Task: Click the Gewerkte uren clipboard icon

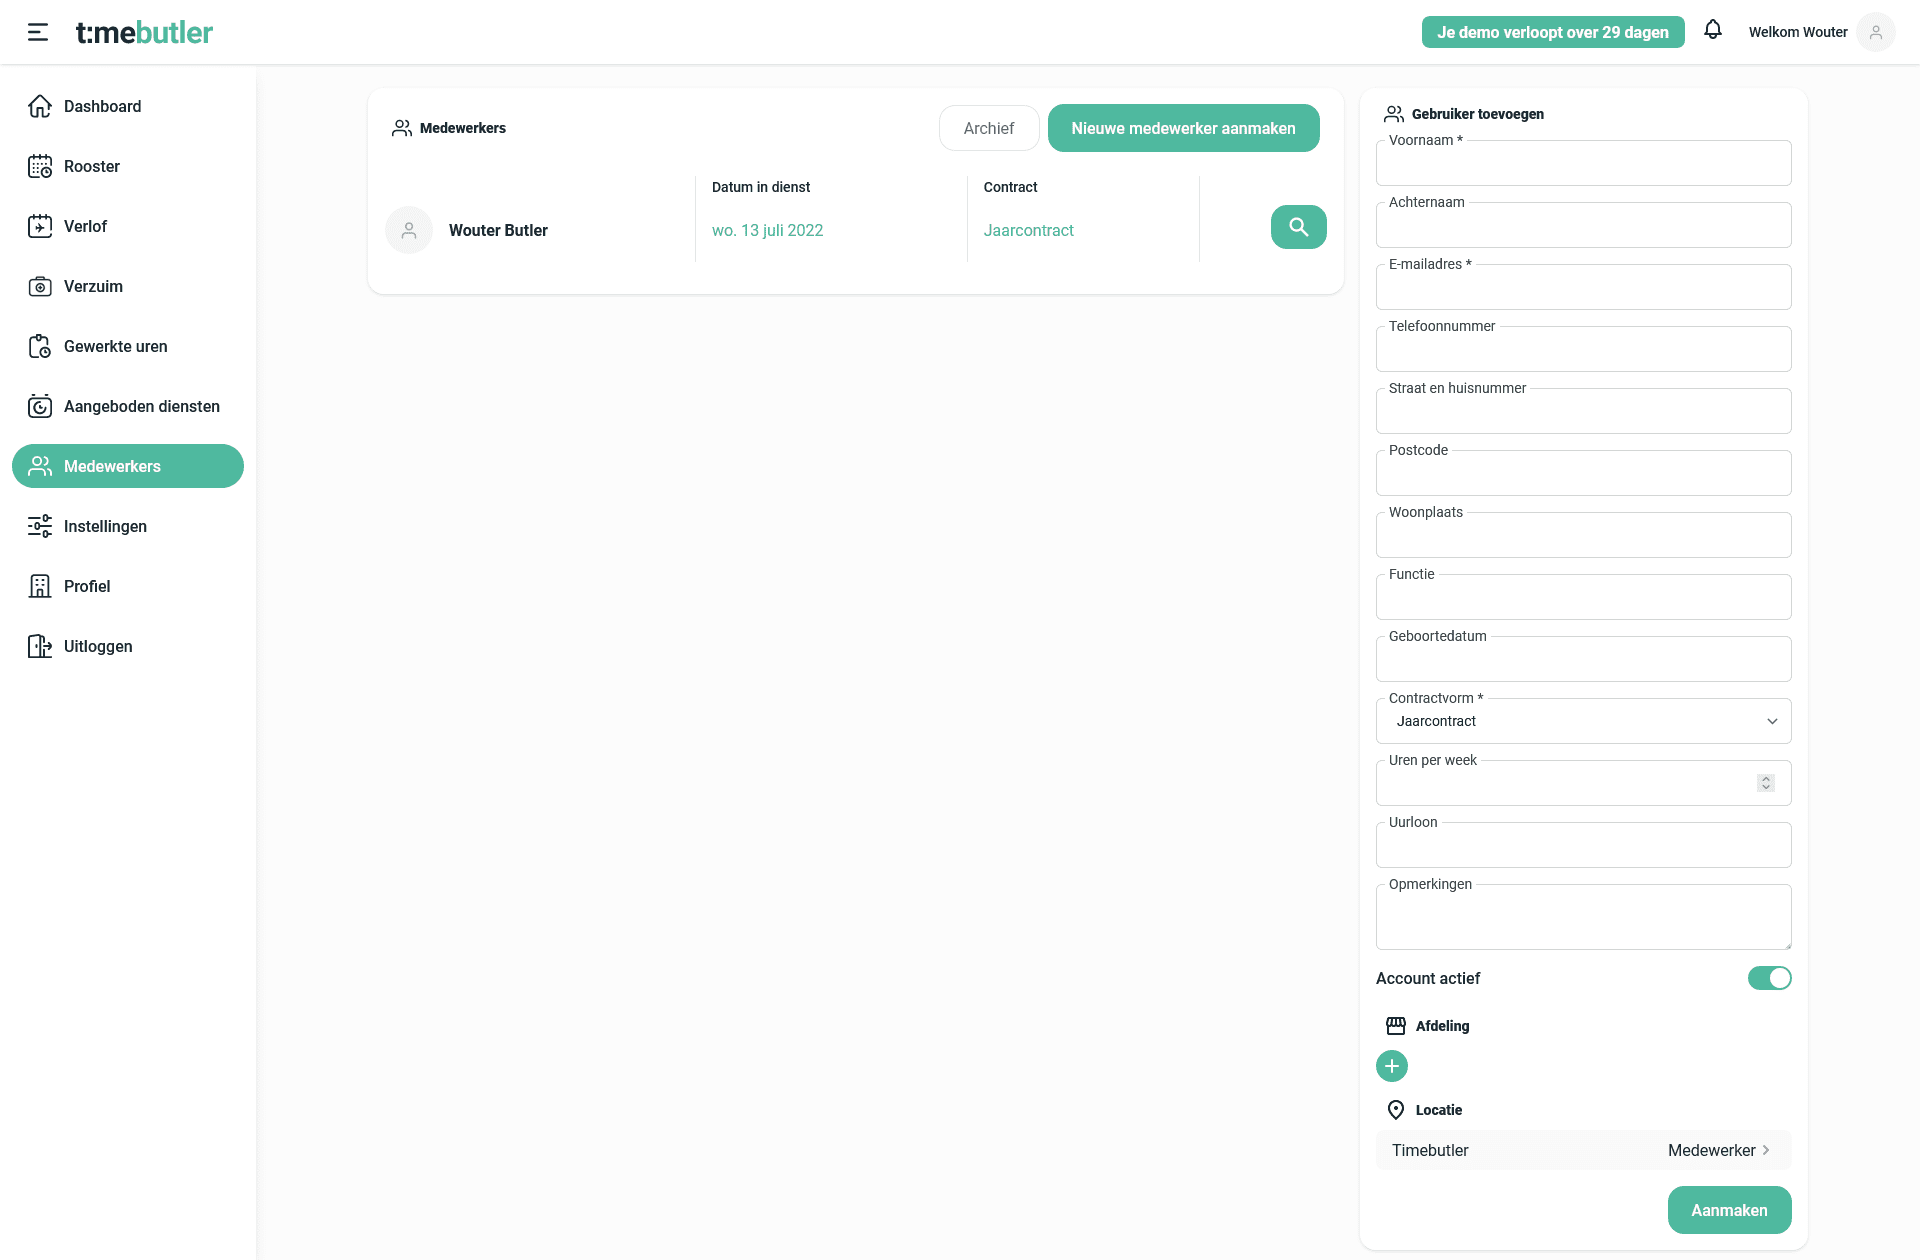Action: click(40, 346)
